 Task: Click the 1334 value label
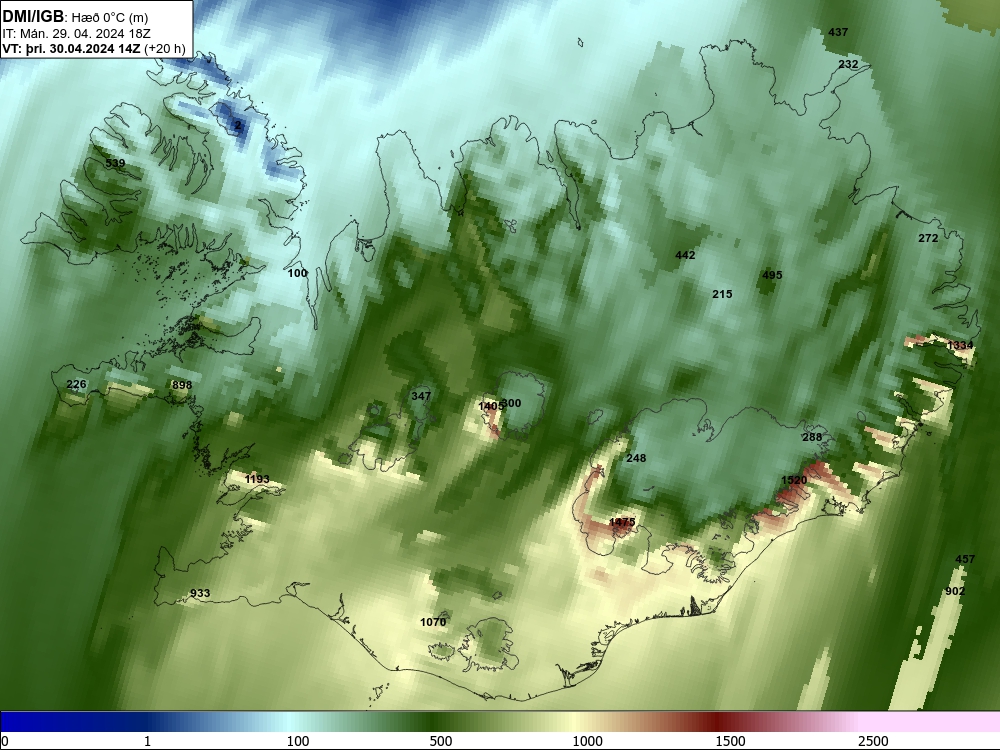pyautogui.click(x=960, y=345)
